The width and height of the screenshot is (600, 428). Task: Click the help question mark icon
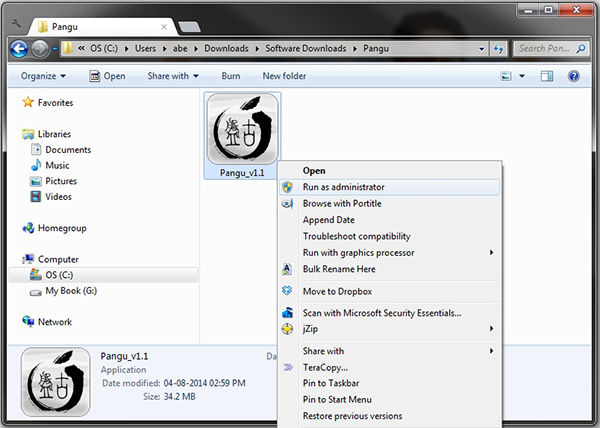pyautogui.click(x=574, y=76)
